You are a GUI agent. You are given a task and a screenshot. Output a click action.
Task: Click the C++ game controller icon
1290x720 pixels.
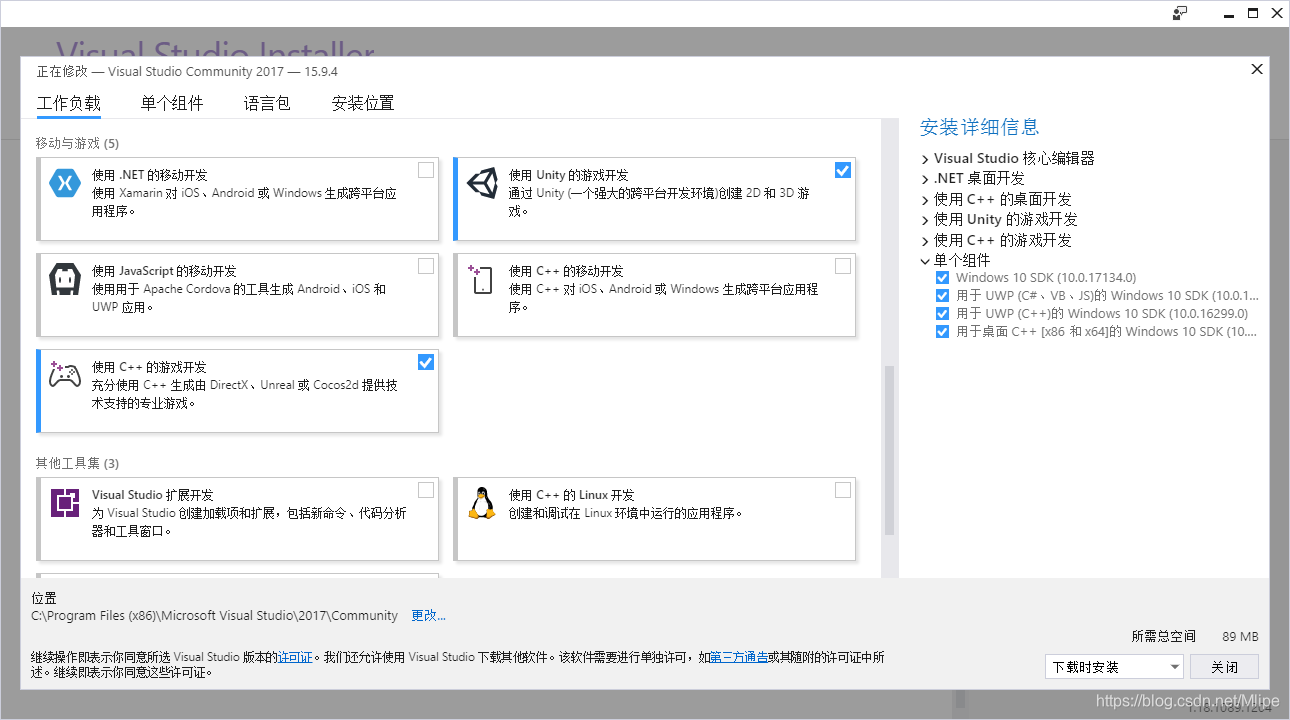tap(65, 374)
